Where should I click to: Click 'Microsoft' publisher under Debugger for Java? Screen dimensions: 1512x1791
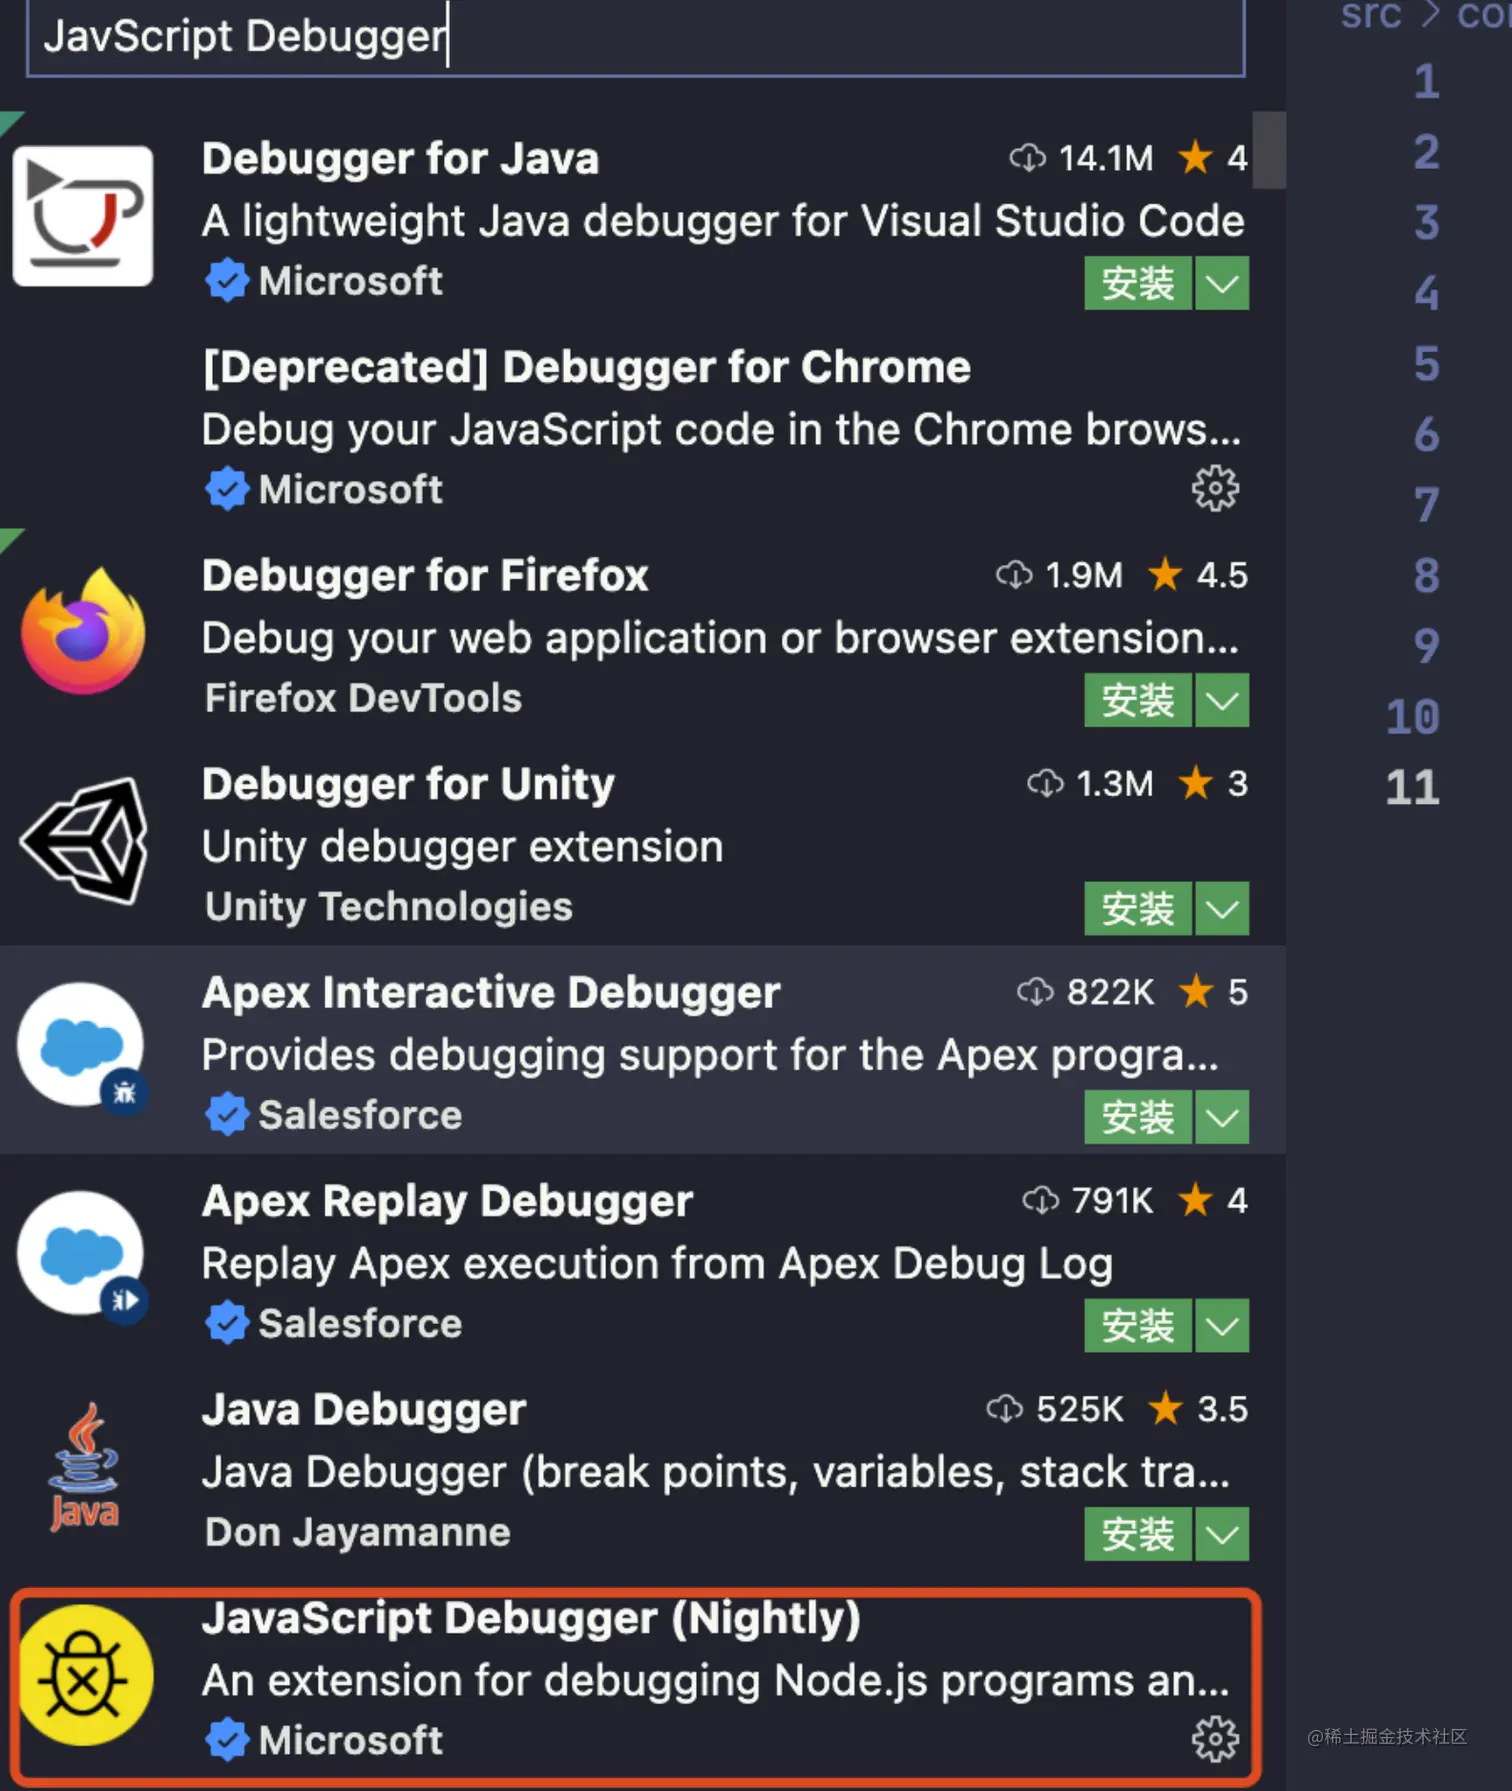[350, 282]
